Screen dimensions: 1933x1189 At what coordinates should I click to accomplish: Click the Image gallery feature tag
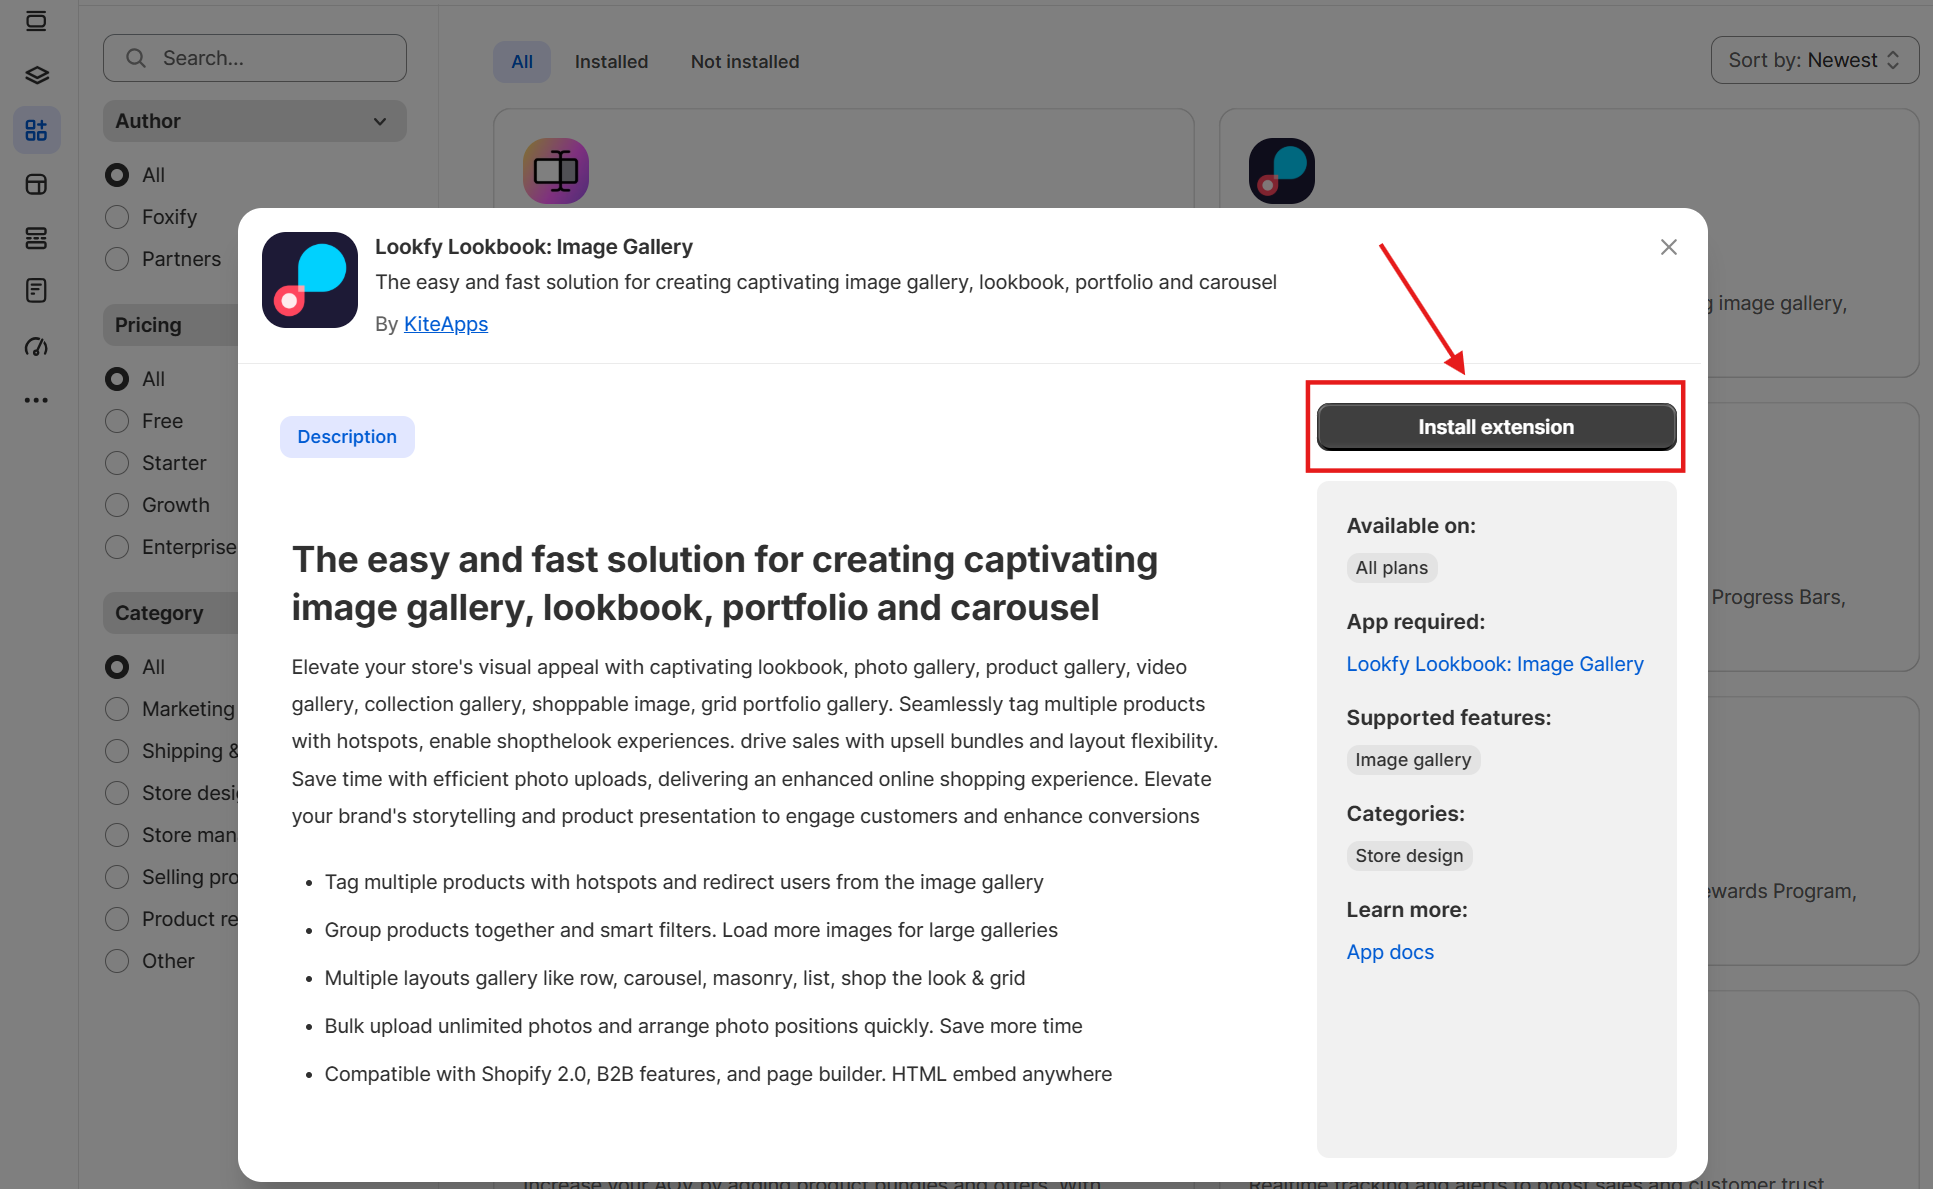[1413, 760]
